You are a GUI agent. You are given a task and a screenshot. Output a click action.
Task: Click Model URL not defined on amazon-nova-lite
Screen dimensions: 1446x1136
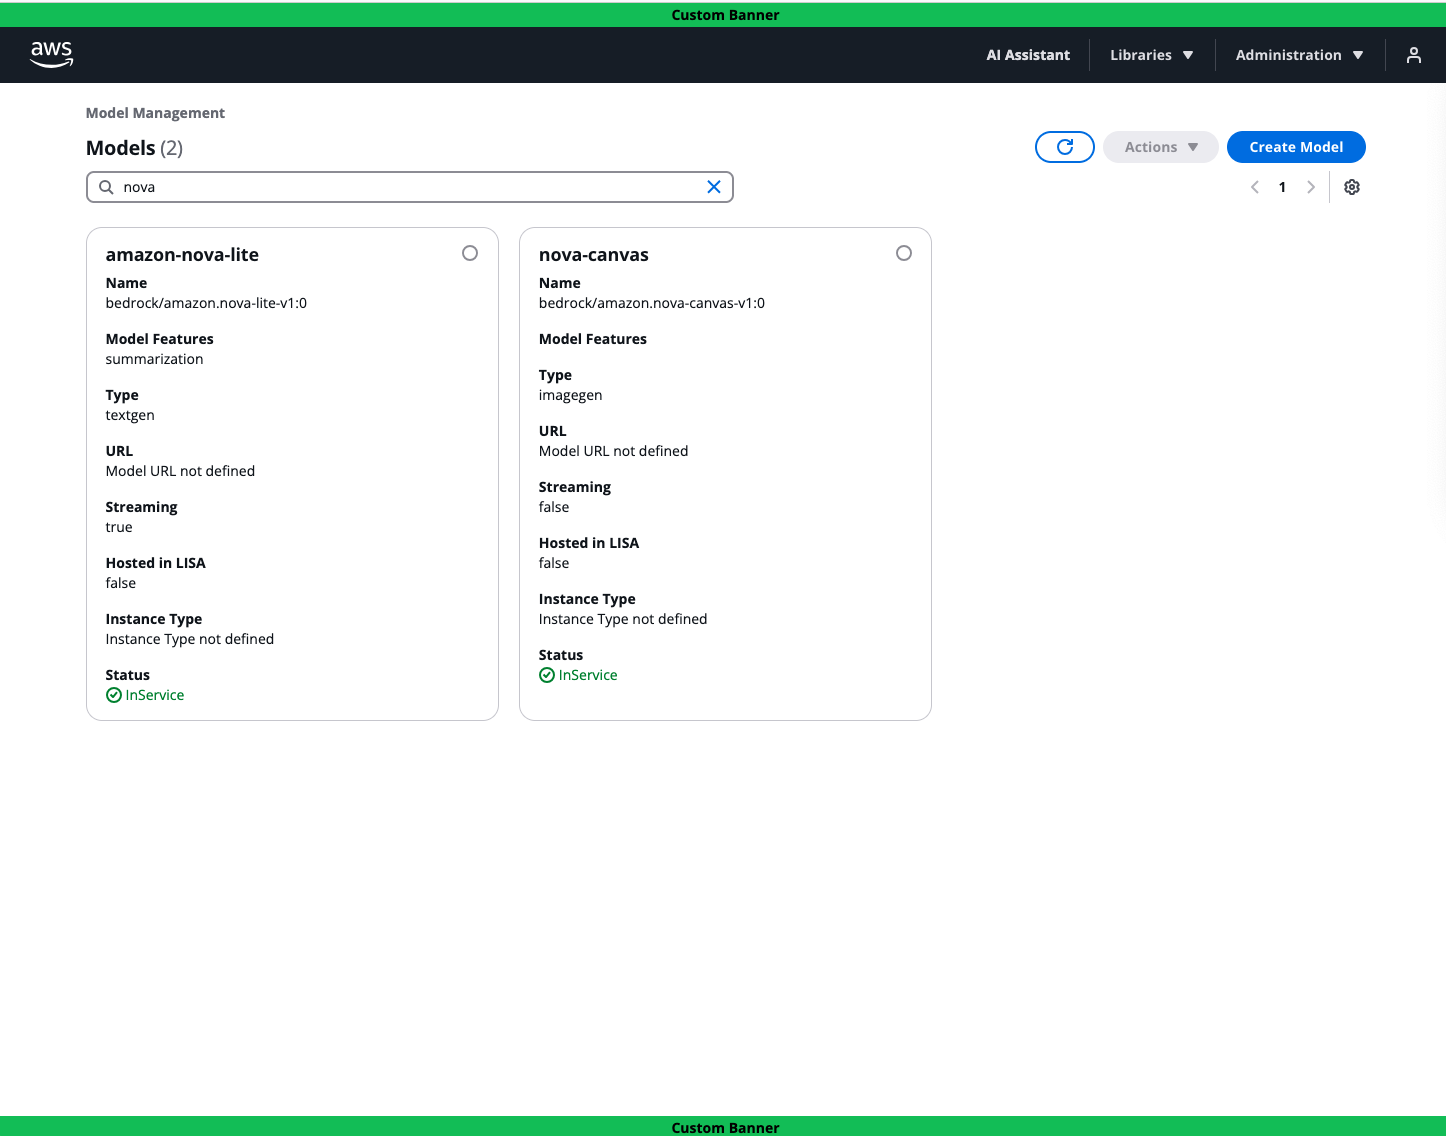180,471
